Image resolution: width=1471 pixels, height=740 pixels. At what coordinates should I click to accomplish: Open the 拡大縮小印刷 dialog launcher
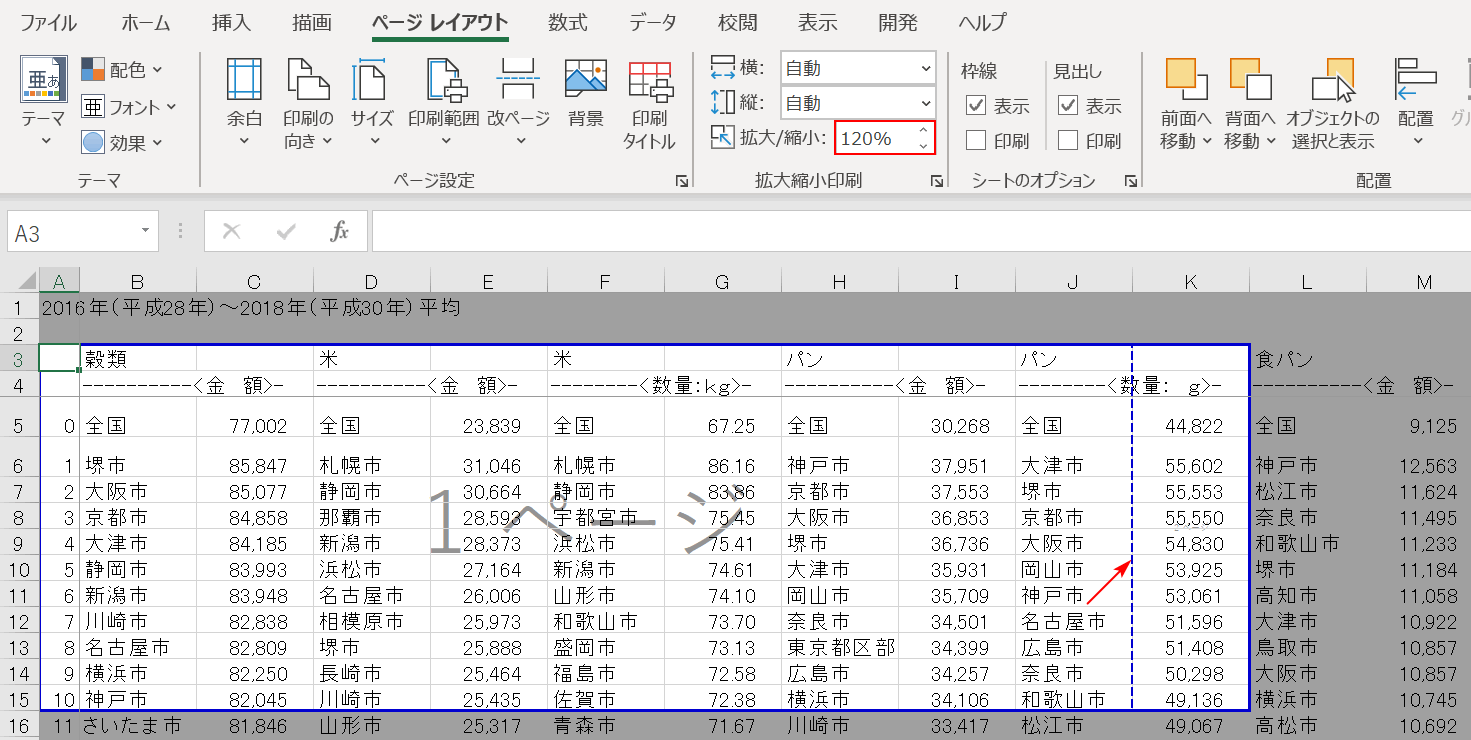point(937,181)
